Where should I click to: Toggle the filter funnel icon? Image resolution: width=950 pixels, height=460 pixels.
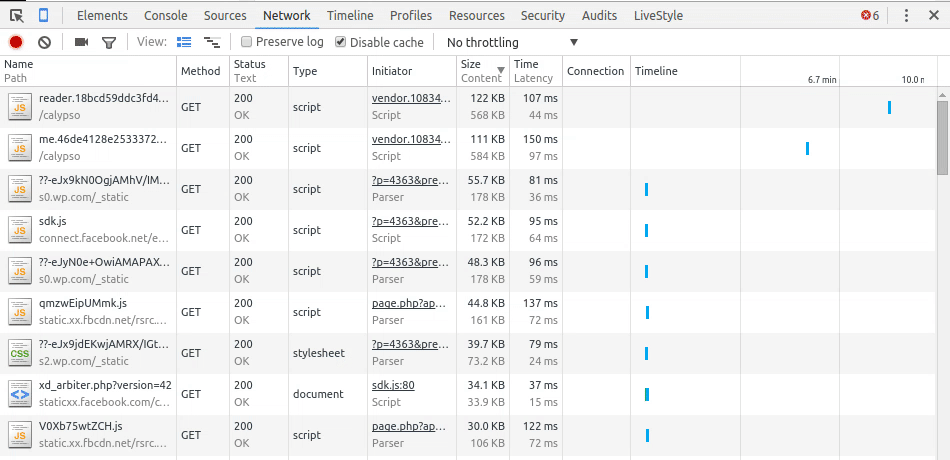pos(109,42)
